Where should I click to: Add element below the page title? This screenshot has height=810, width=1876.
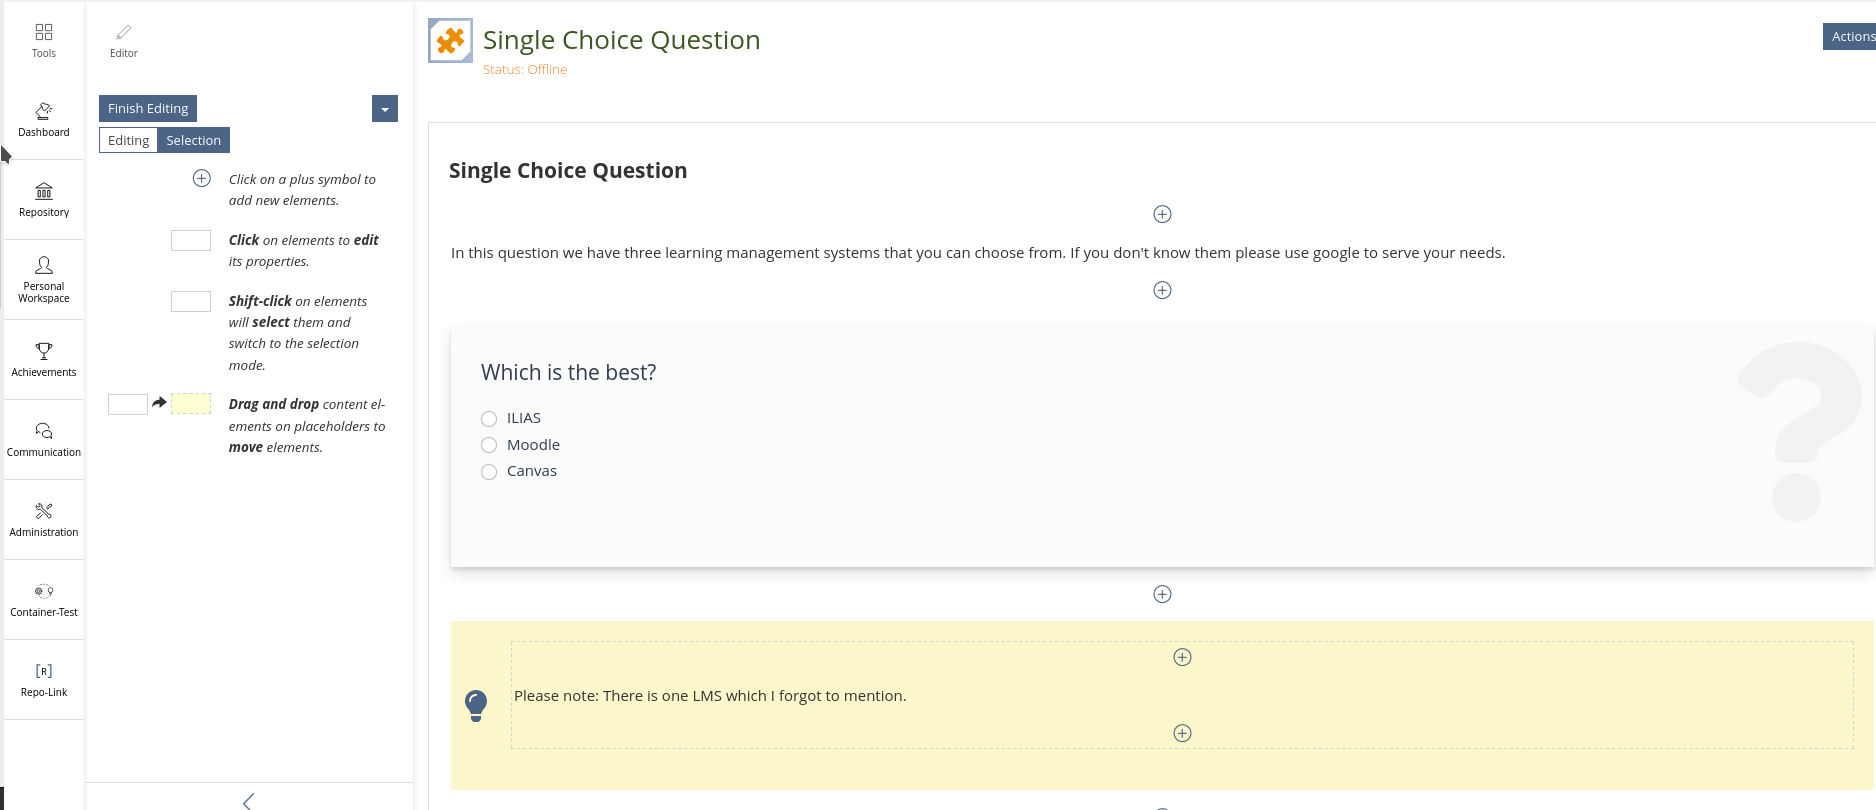pyautogui.click(x=1162, y=214)
